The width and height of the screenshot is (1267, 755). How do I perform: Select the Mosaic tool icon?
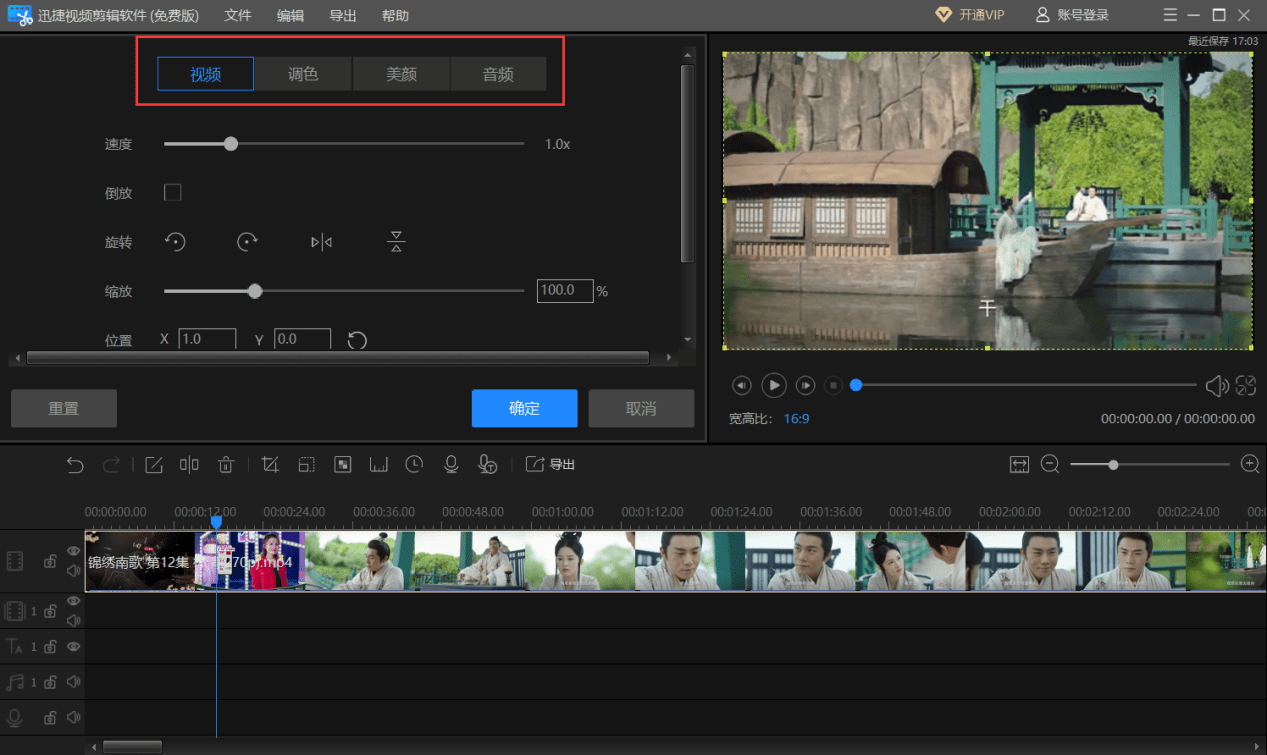pyautogui.click(x=342, y=464)
